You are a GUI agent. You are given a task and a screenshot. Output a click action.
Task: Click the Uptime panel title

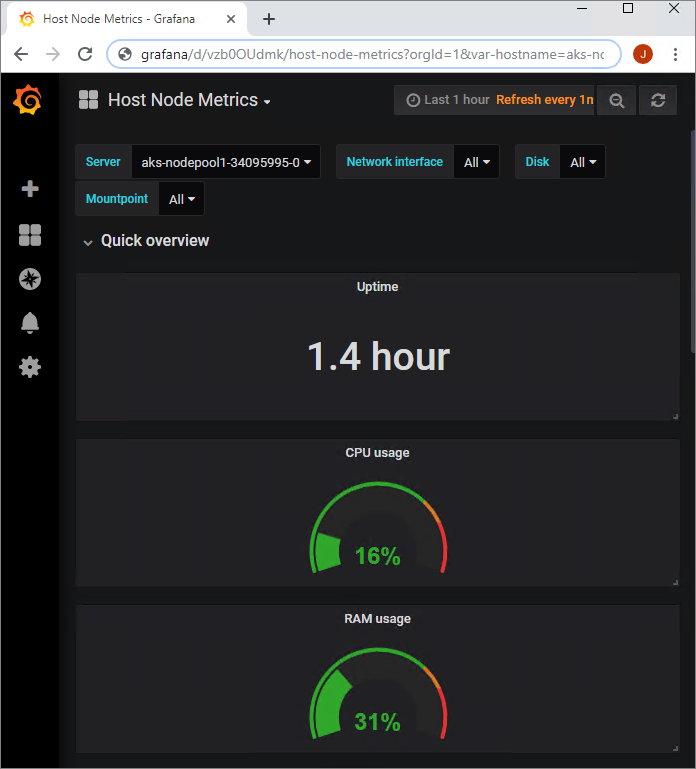pyautogui.click(x=377, y=287)
